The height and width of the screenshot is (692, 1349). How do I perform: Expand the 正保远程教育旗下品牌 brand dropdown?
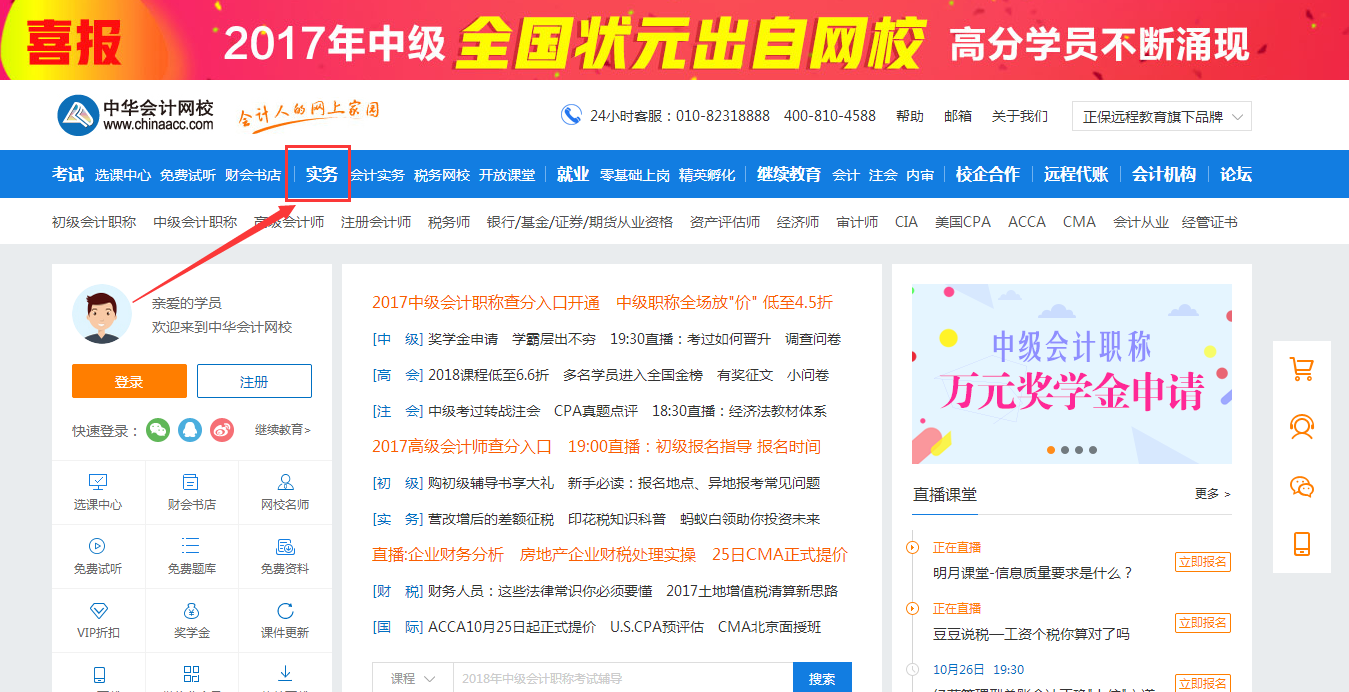pos(1160,115)
